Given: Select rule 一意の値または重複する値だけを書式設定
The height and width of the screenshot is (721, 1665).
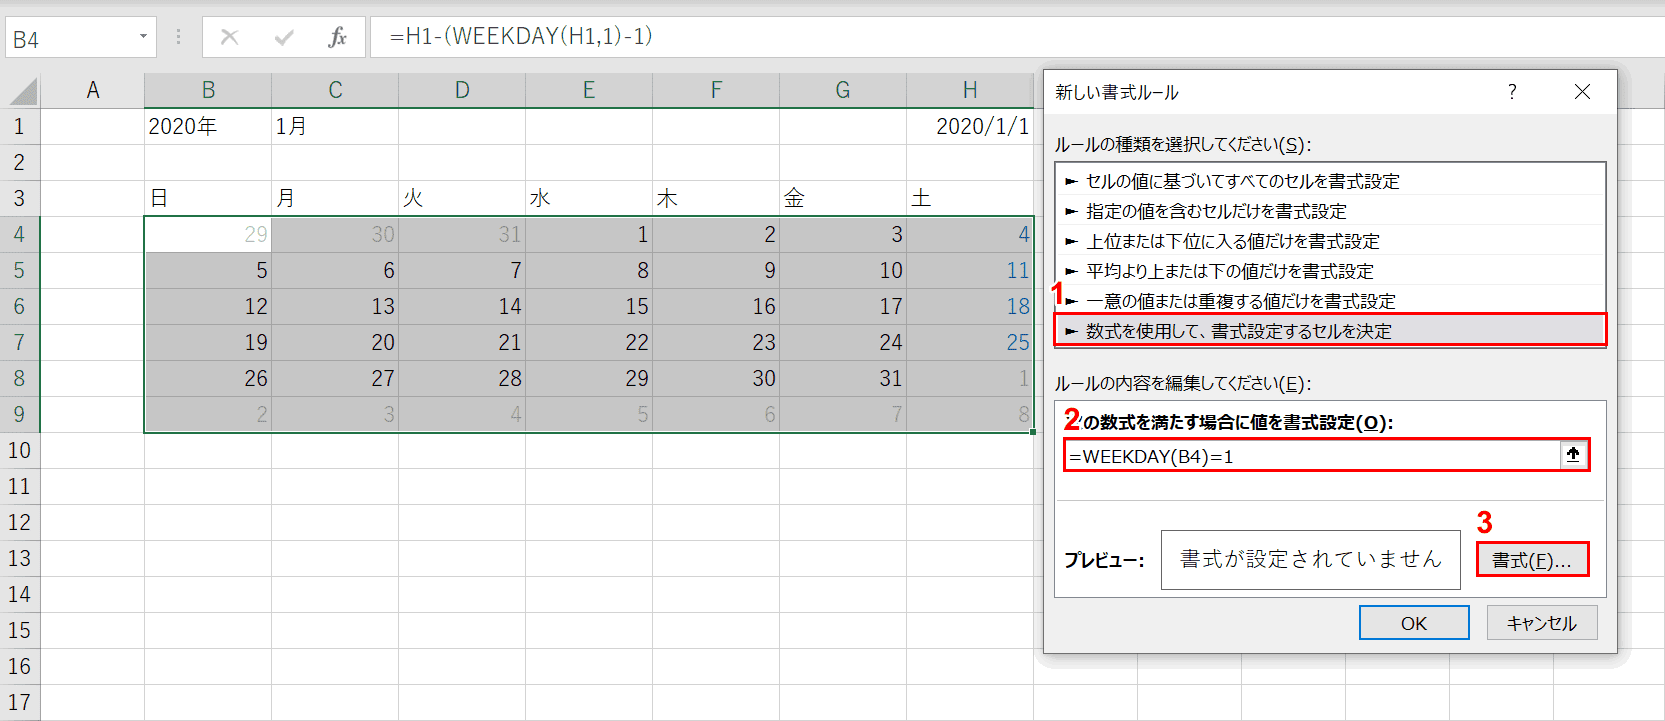Looking at the screenshot, I should point(1330,301).
